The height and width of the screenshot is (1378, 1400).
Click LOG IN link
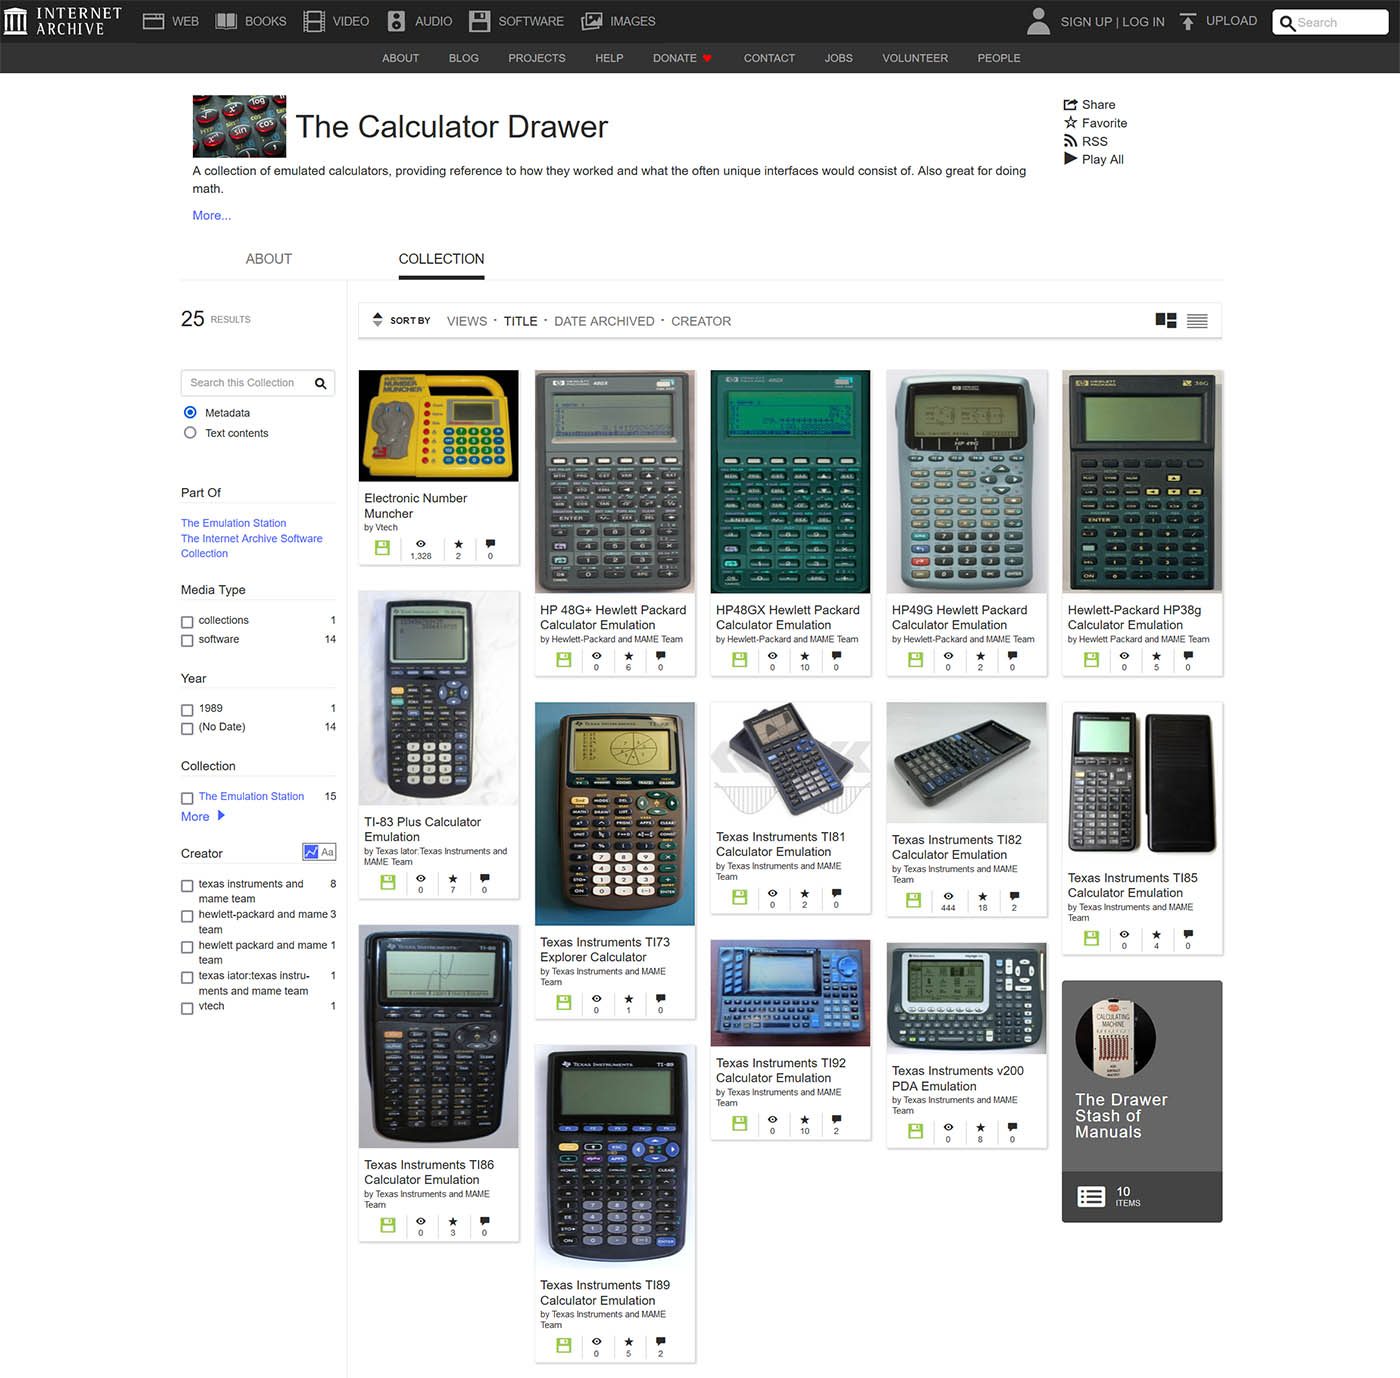pyautogui.click(x=1143, y=21)
